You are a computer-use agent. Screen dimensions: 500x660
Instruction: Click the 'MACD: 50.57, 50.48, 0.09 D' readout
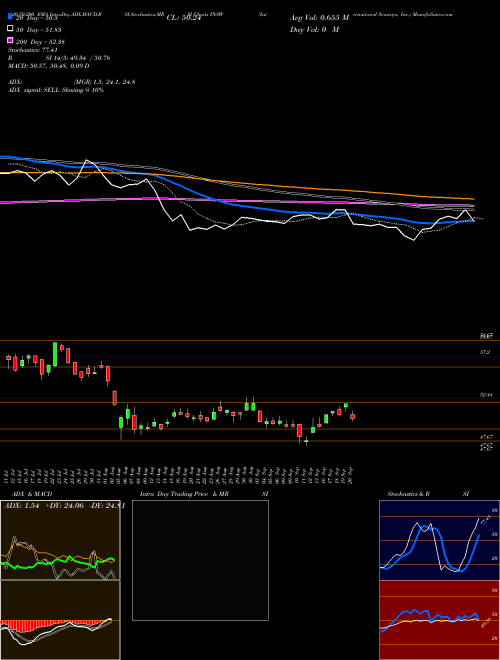point(48,66)
